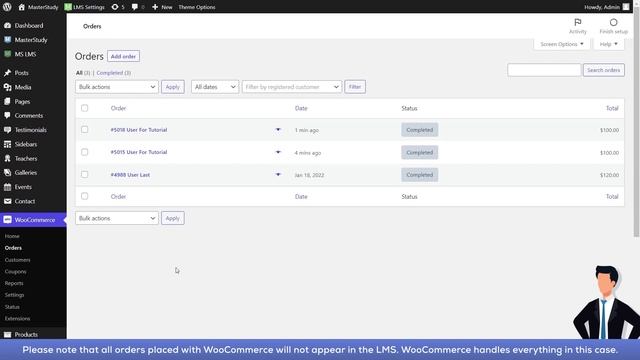Open MasterStudy in the sidebar

31,40
